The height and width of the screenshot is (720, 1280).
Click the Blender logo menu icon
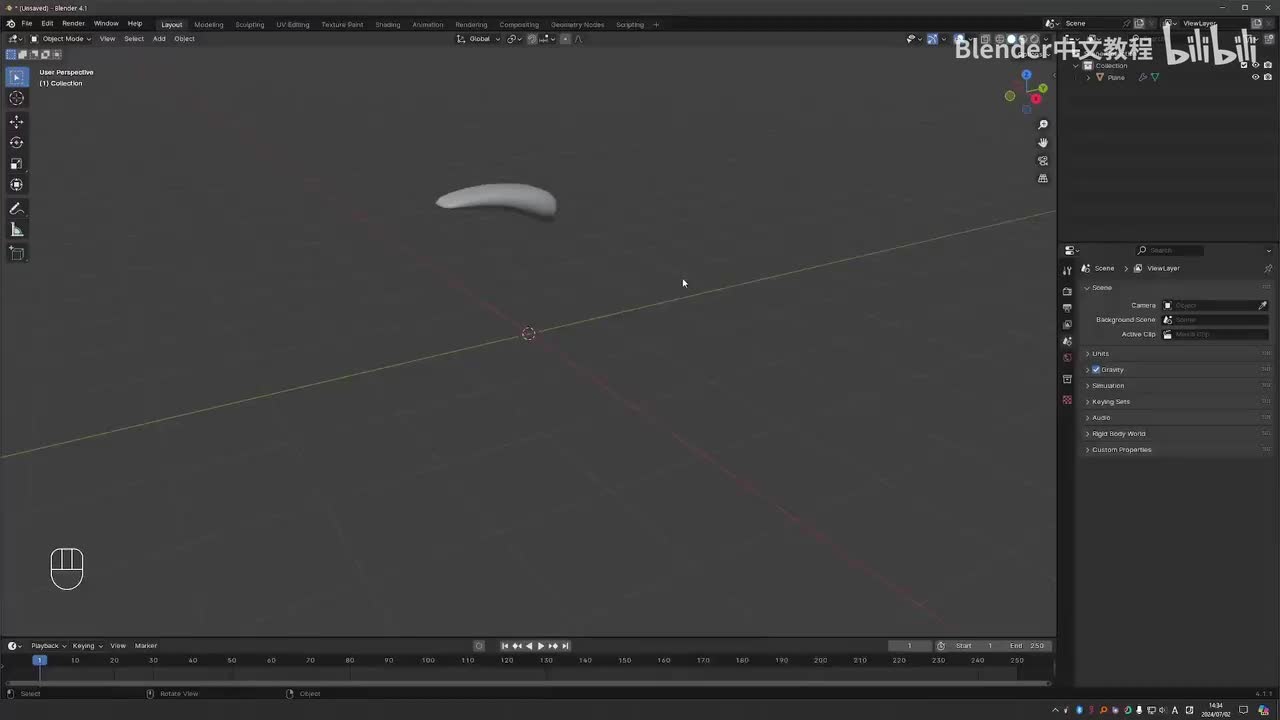[10, 24]
